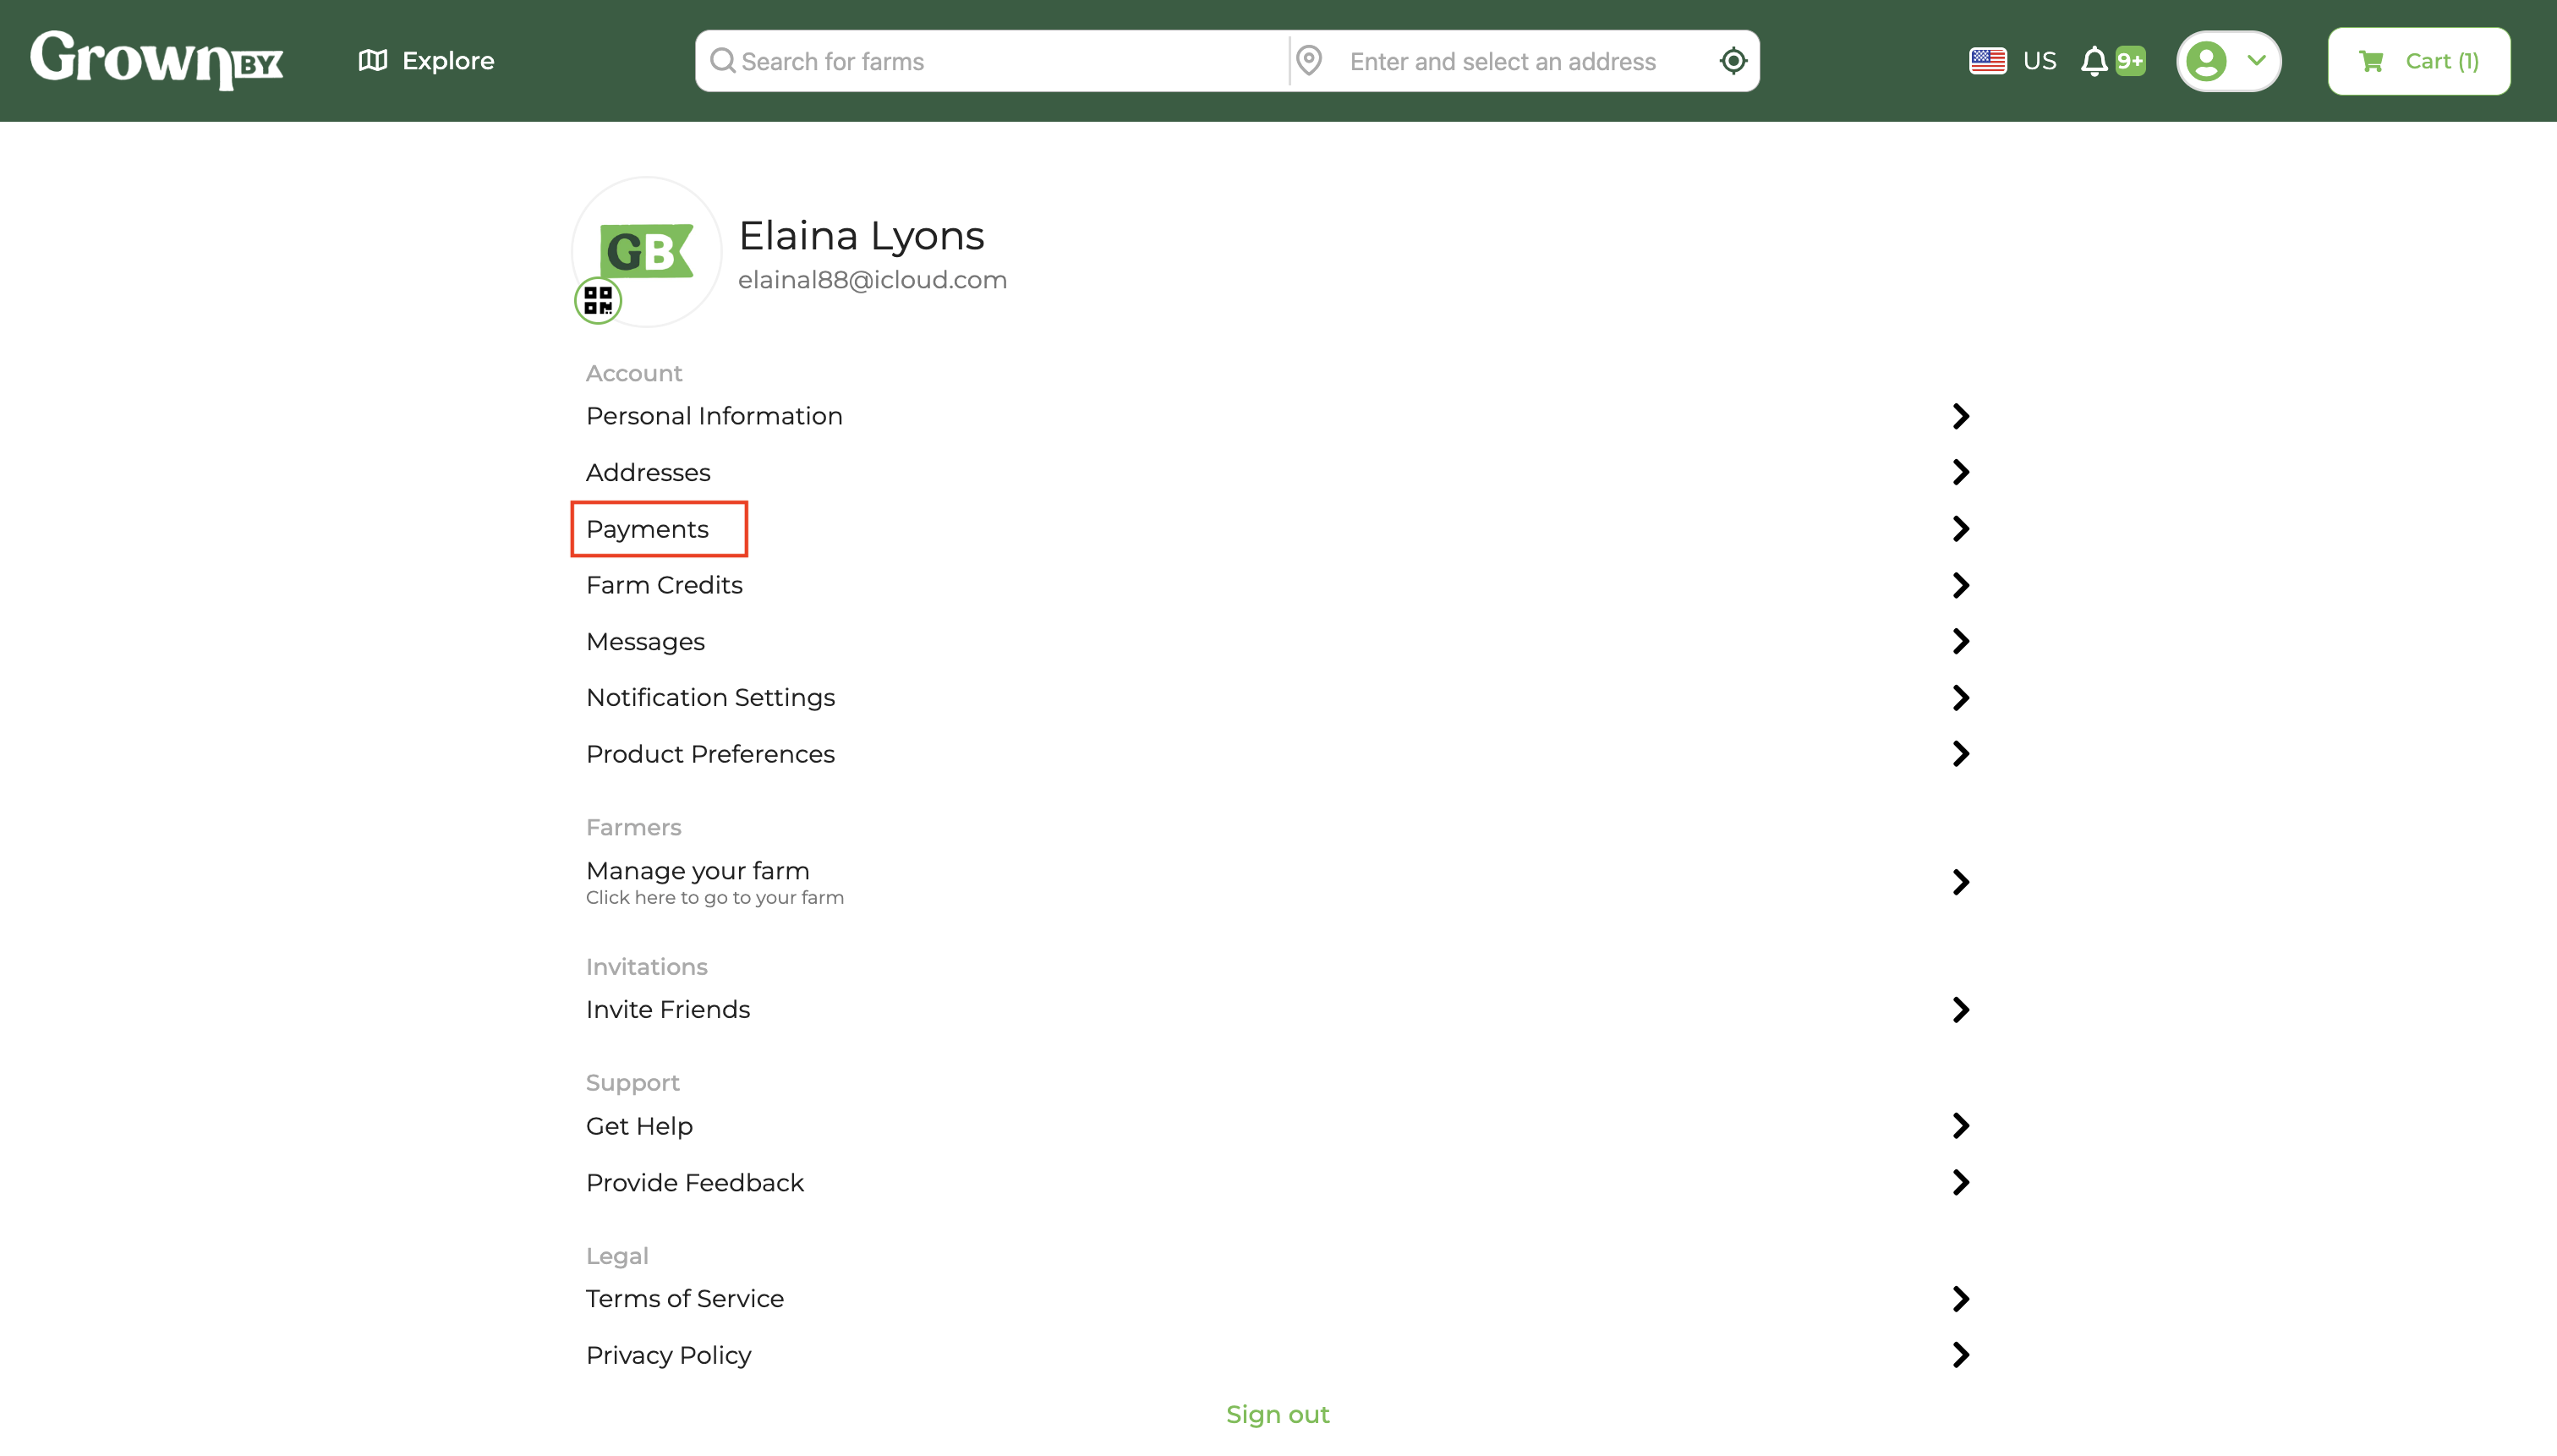The width and height of the screenshot is (2557, 1456).
Task: Open Invite Friends
Action: (x=1277, y=1010)
